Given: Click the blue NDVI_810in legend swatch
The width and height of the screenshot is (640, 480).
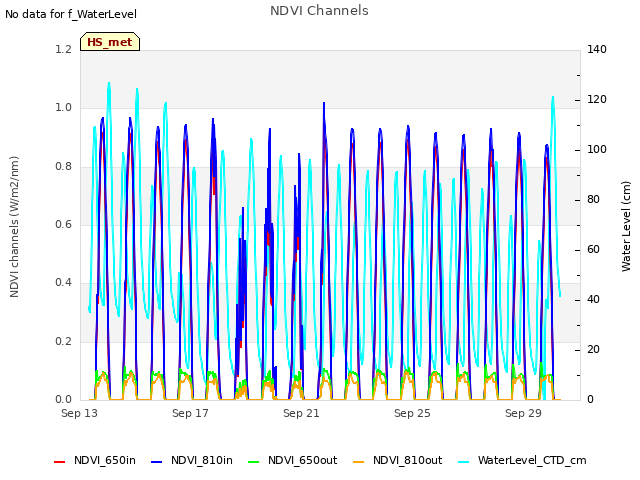Looking at the screenshot, I should click(157, 462).
